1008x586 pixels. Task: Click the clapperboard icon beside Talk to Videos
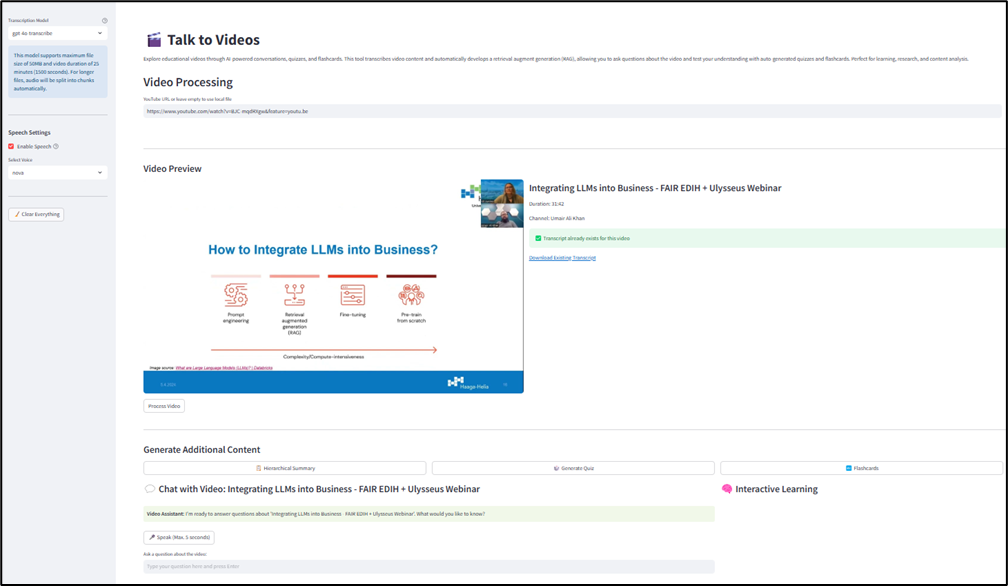[154, 40]
